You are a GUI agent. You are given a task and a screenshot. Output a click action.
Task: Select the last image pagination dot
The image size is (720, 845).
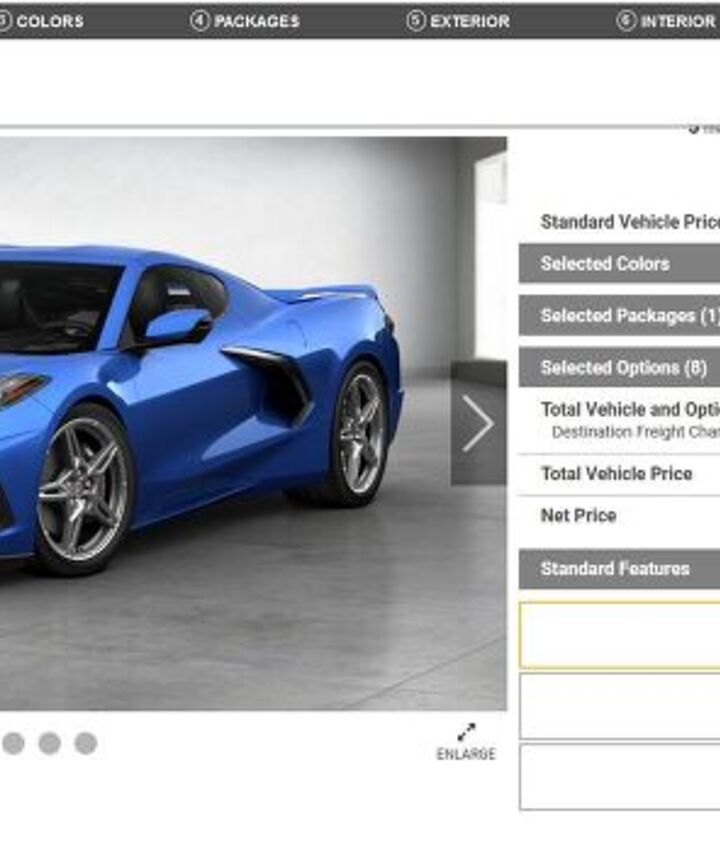(86, 743)
